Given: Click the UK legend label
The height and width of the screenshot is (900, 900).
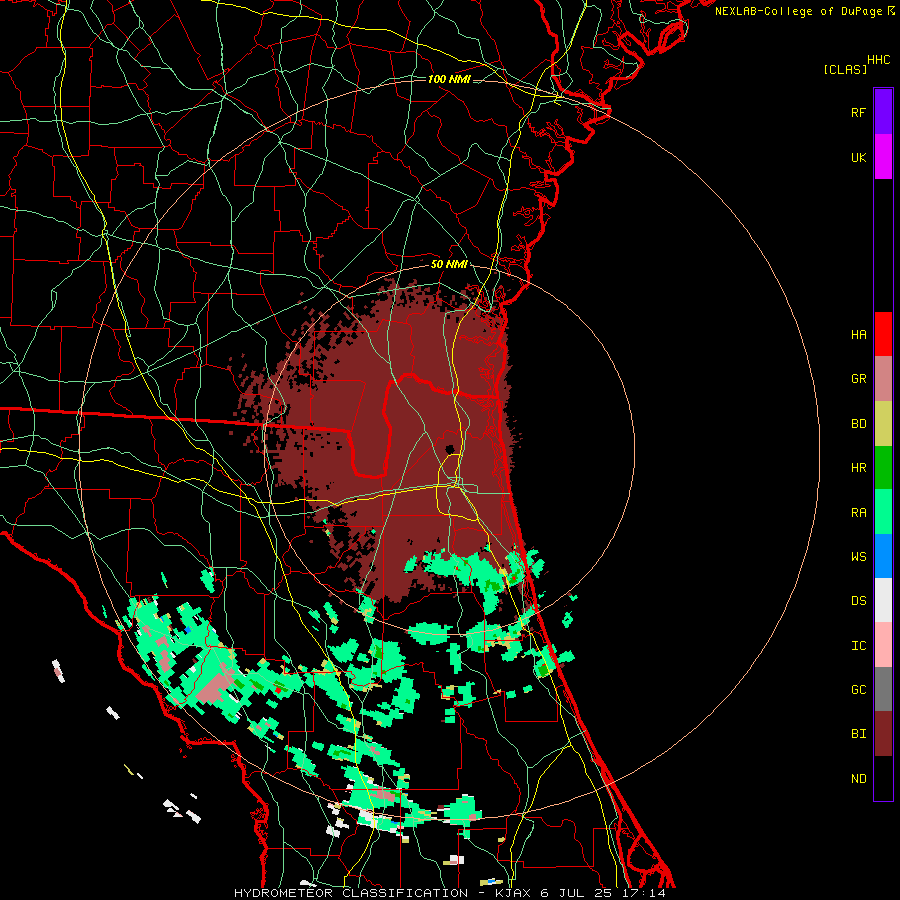Looking at the screenshot, I should 858,157.
